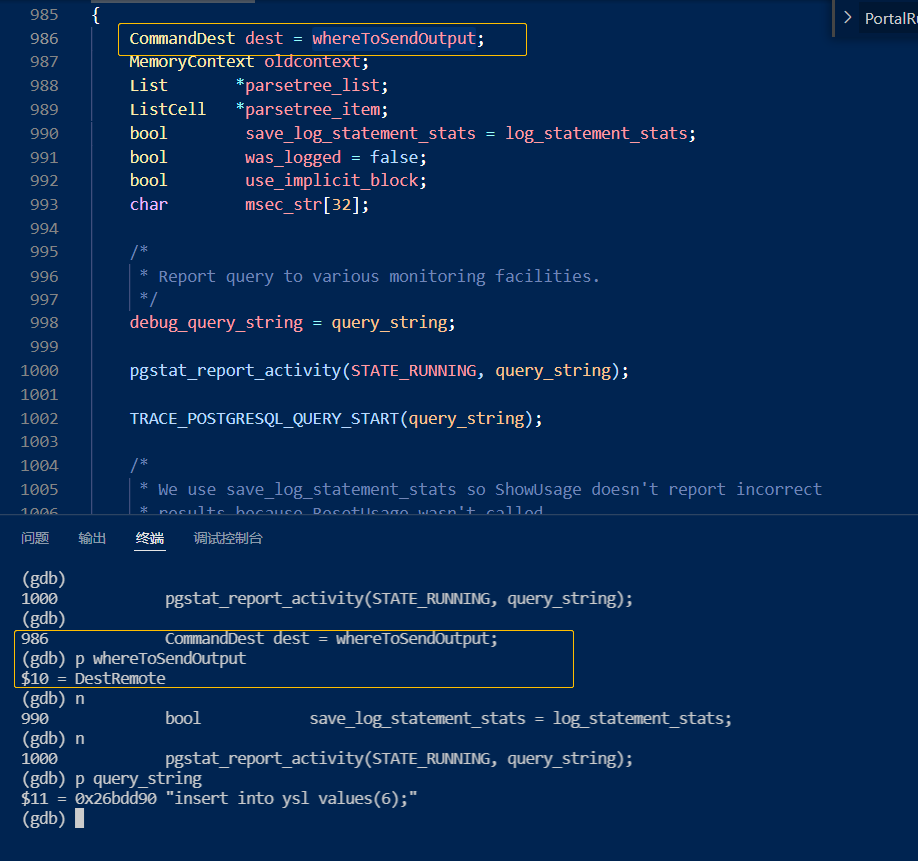
Task: Select the 终端 (Terminal) tab
Action: [150, 538]
